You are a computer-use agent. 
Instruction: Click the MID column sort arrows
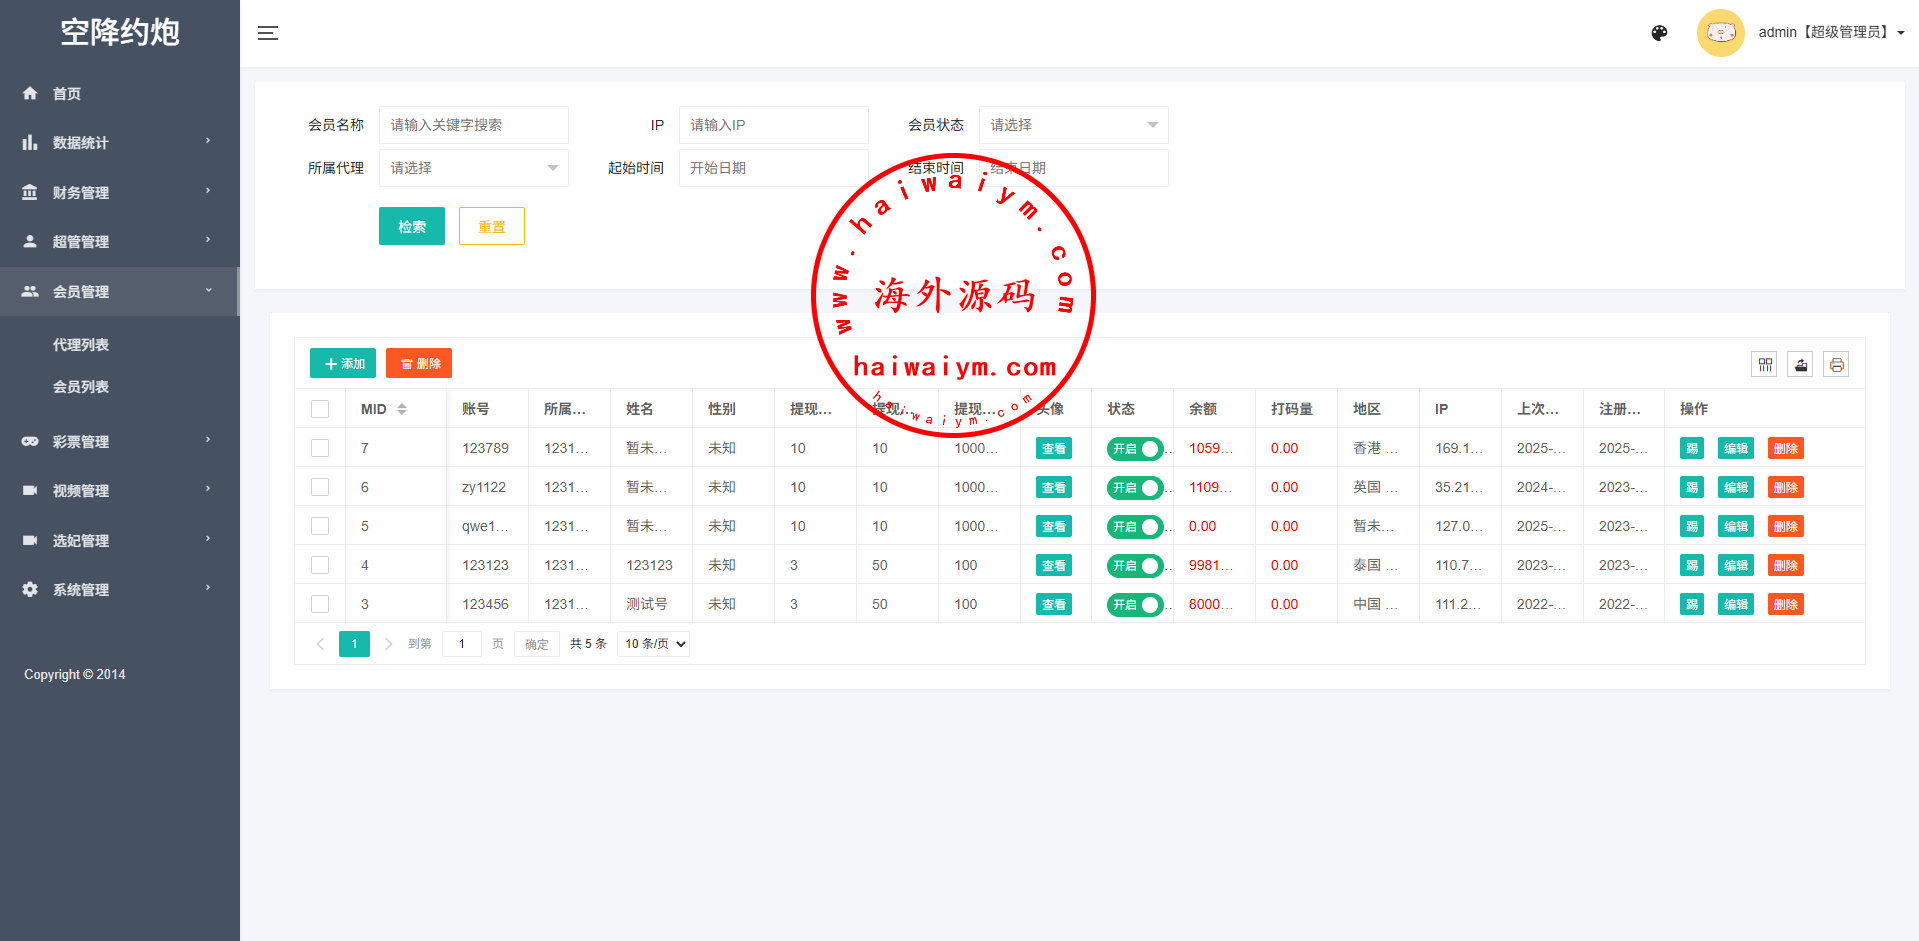coord(402,409)
